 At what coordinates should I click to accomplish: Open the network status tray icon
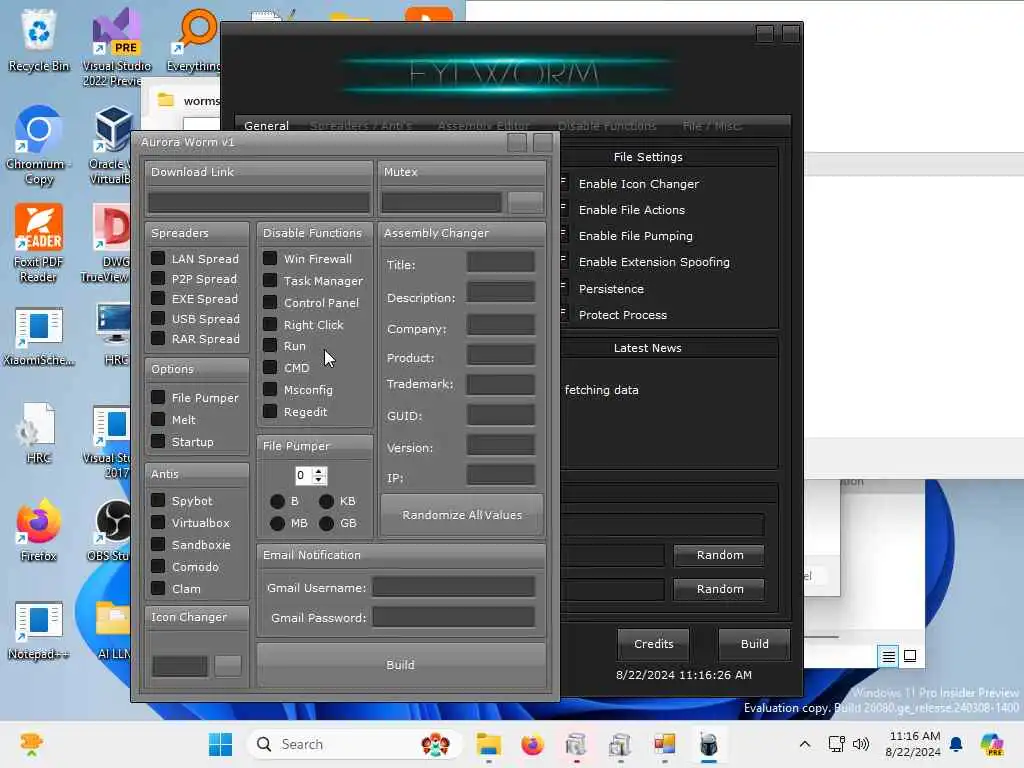(x=837, y=744)
